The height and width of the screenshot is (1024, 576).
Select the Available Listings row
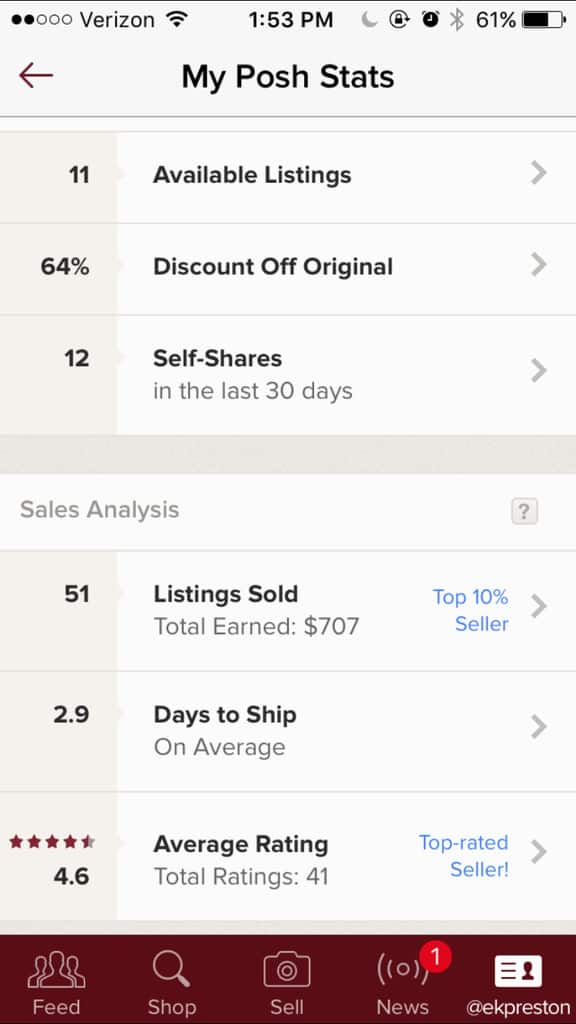coord(288,176)
